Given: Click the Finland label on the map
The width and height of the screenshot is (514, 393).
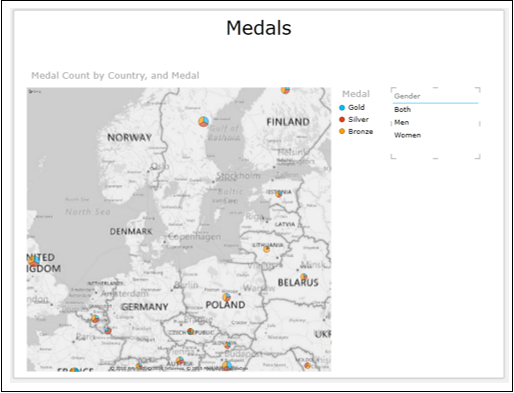Looking at the screenshot, I should (x=288, y=122).
